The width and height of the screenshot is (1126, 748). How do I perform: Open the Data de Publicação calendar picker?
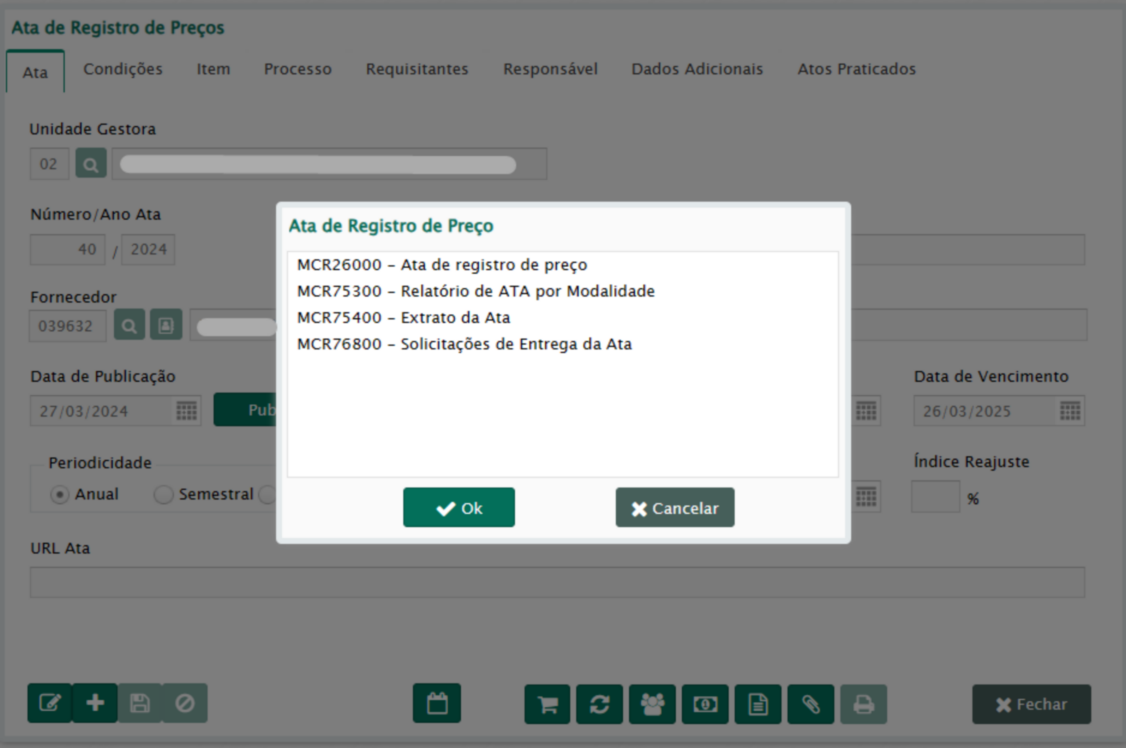coord(186,411)
